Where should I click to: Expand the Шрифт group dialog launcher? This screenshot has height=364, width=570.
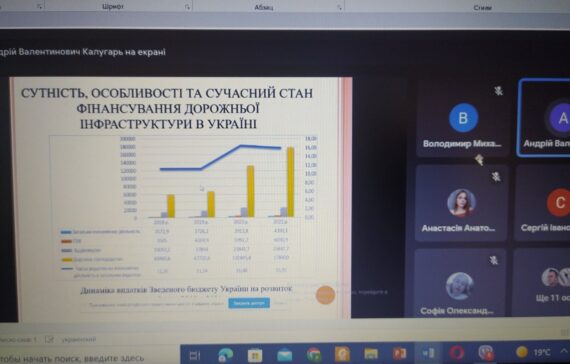pos(187,7)
